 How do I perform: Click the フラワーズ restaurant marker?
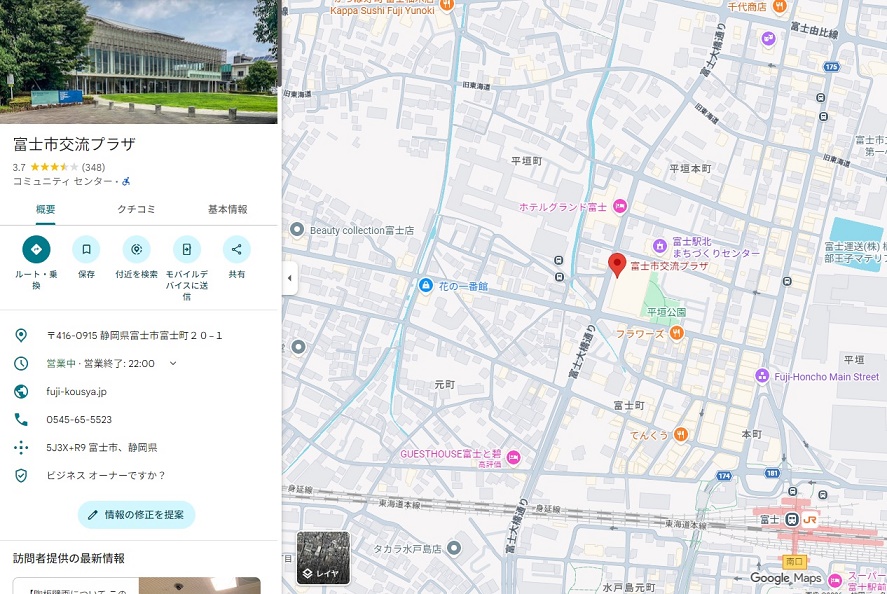pyautogui.click(x=676, y=333)
